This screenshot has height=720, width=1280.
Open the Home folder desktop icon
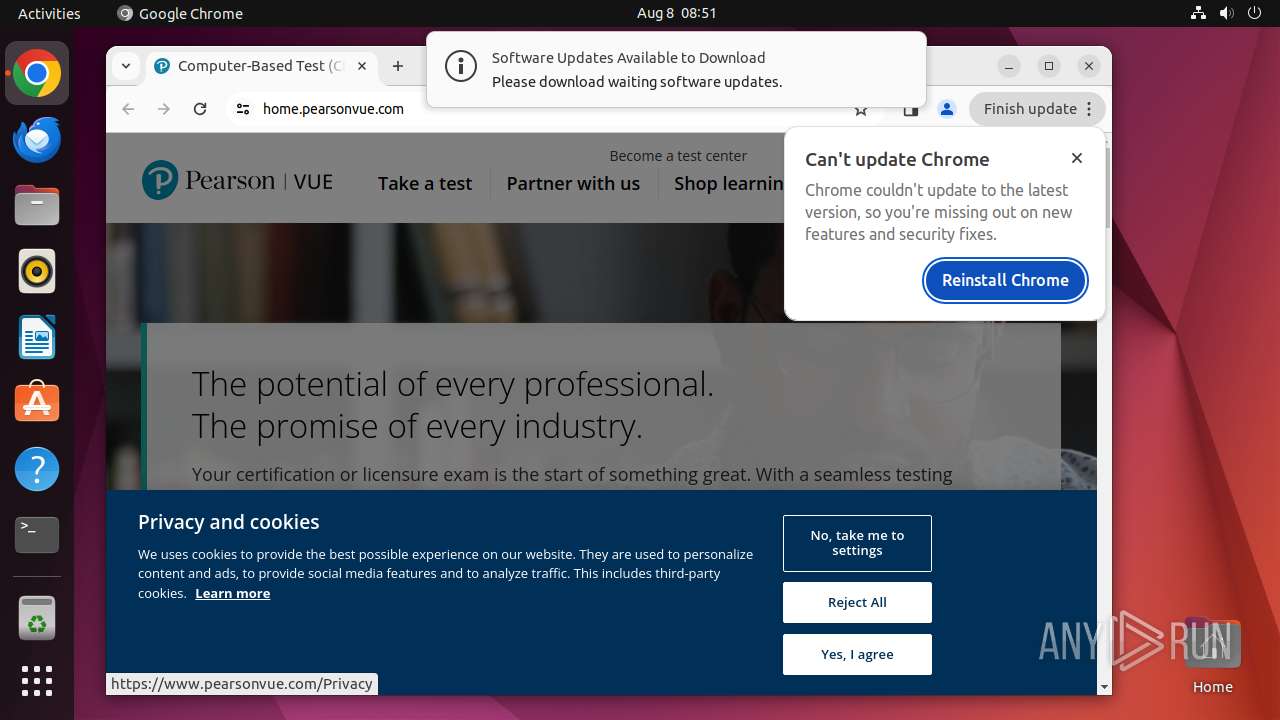[x=1212, y=655]
